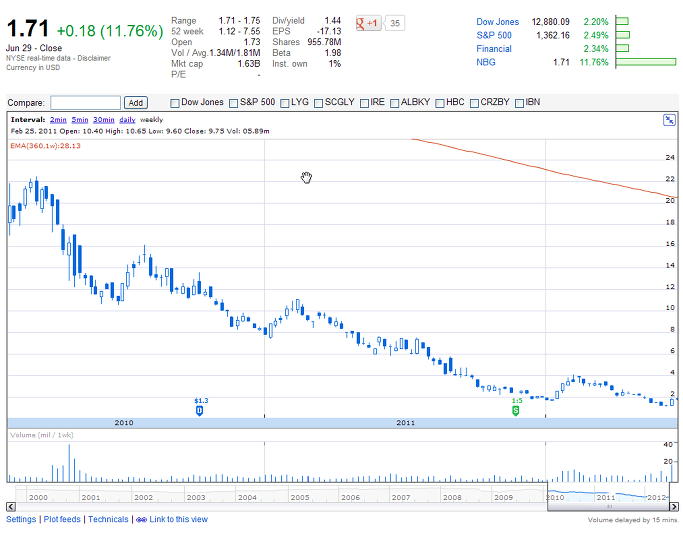Click the green split S marker
The width and height of the screenshot is (683, 533).
tap(516, 411)
